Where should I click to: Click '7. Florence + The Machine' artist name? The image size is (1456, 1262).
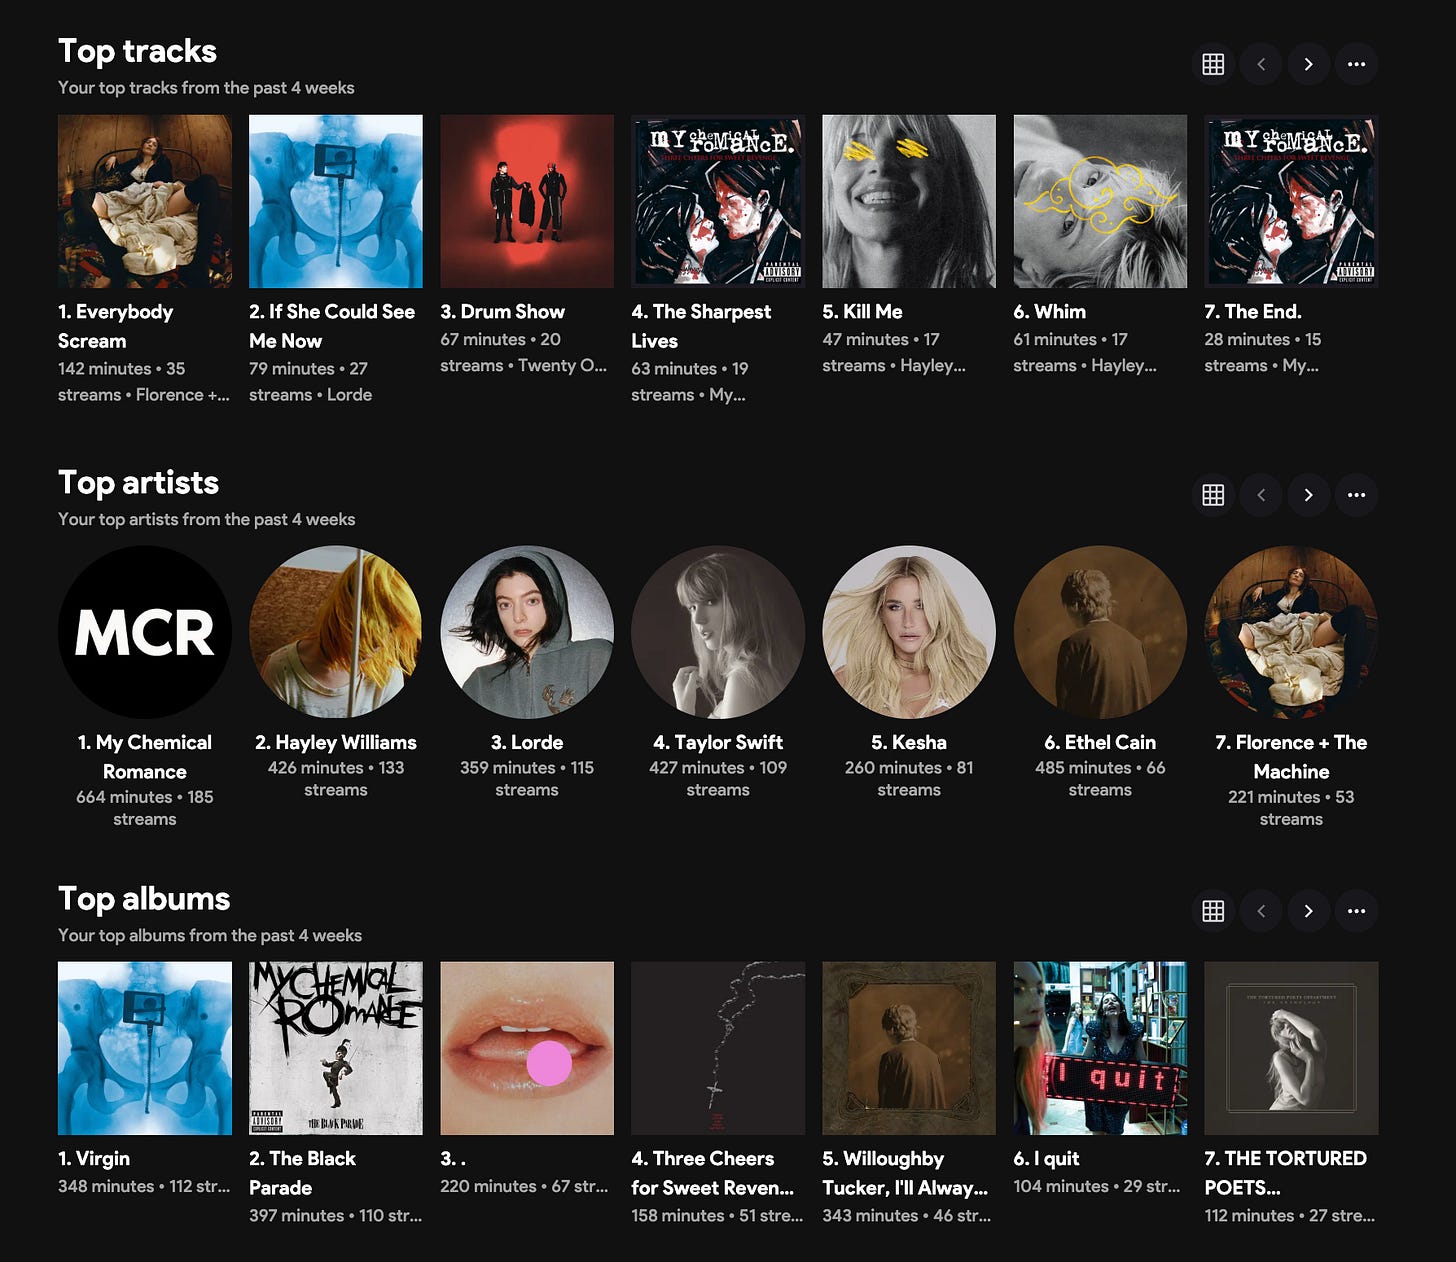[x=1291, y=757]
